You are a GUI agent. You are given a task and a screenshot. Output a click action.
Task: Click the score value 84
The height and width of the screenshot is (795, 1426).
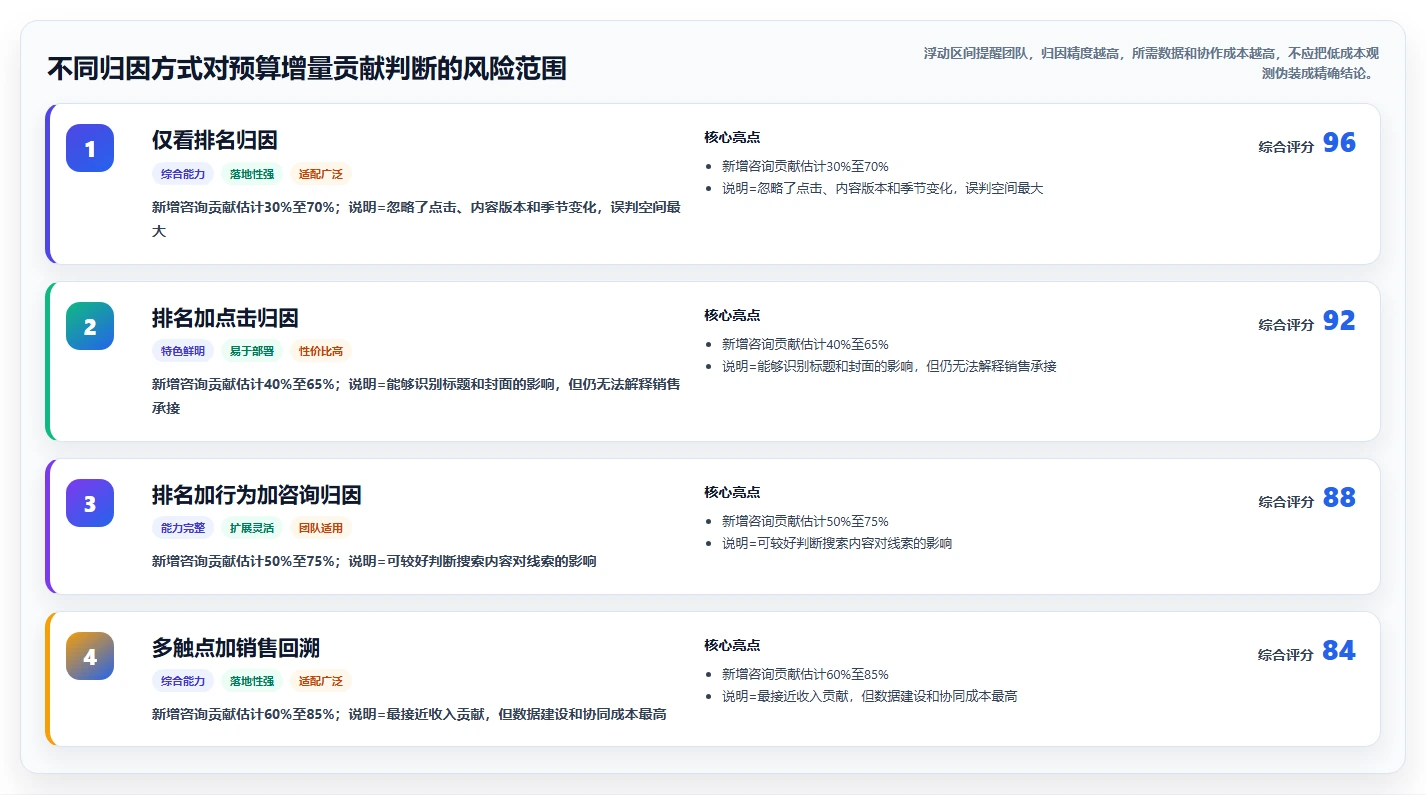point(1339,651)
